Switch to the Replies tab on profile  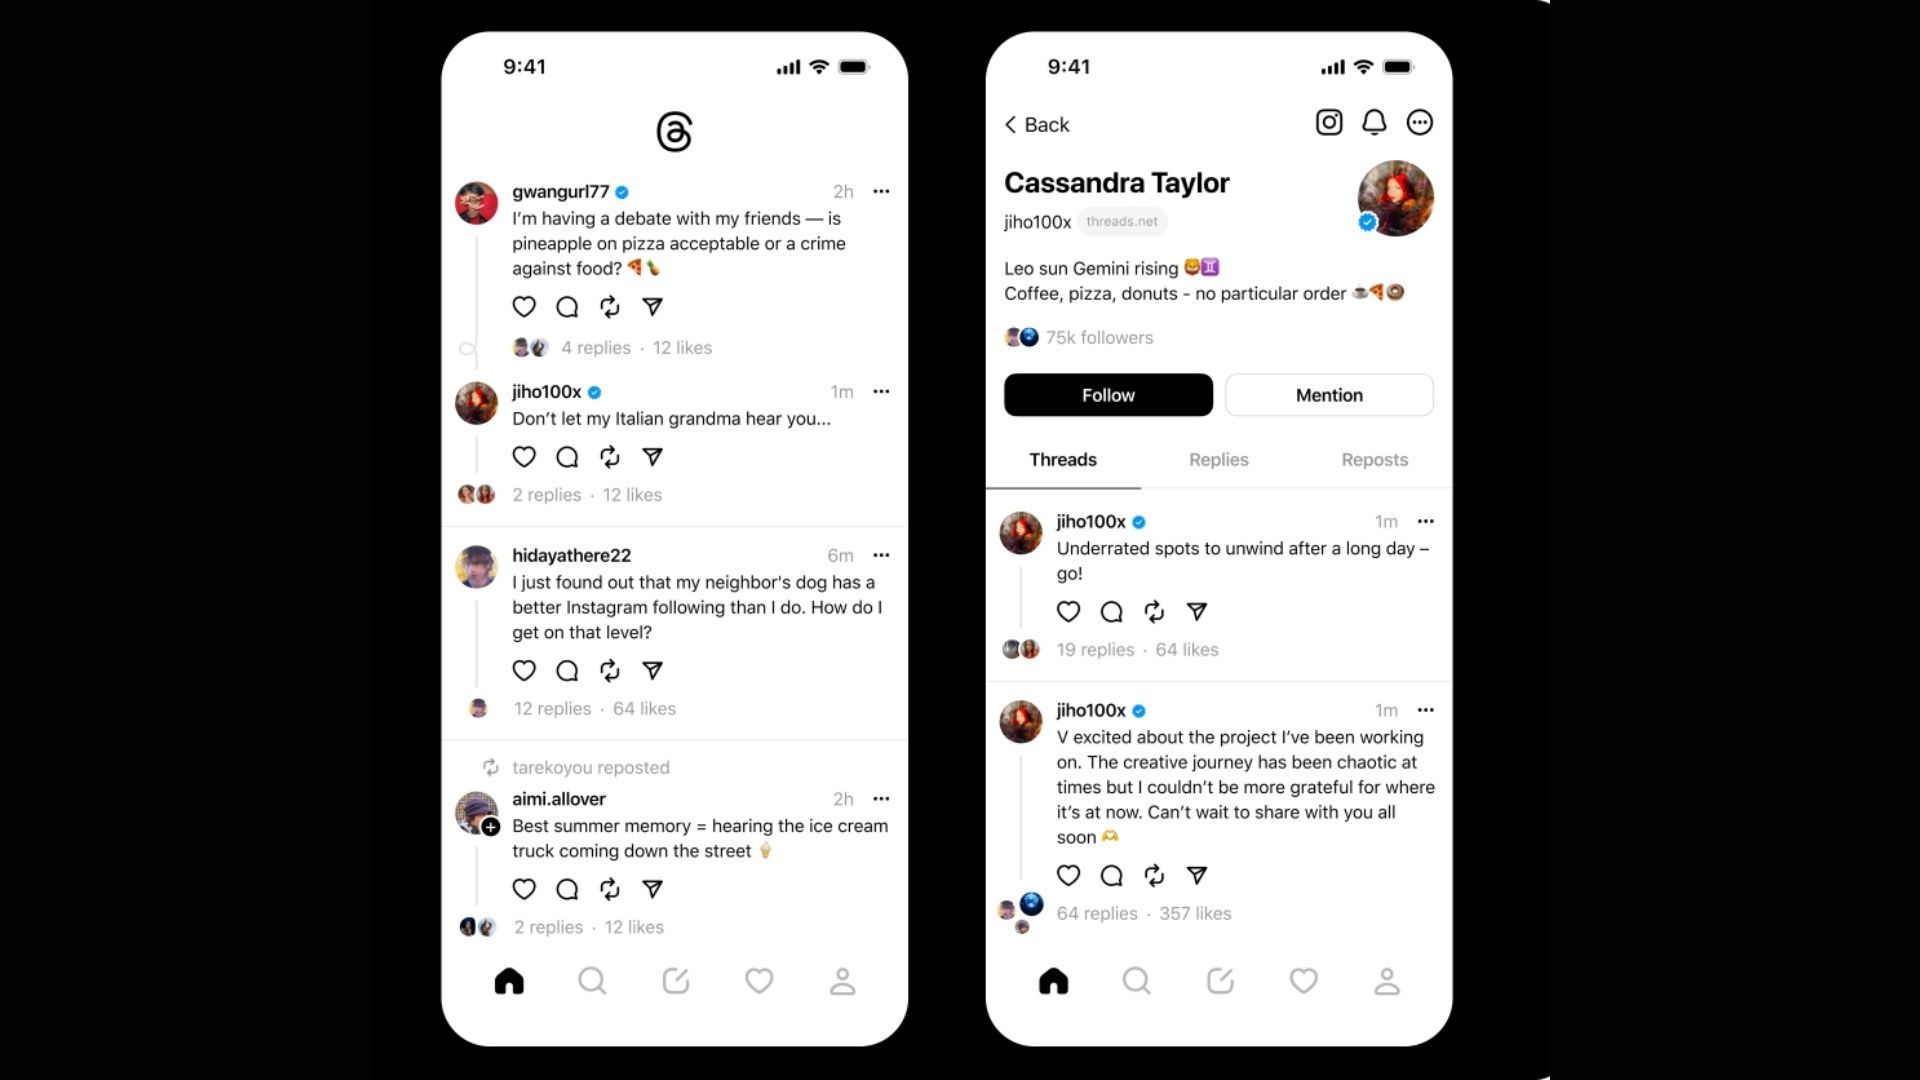coord(1216,459)
